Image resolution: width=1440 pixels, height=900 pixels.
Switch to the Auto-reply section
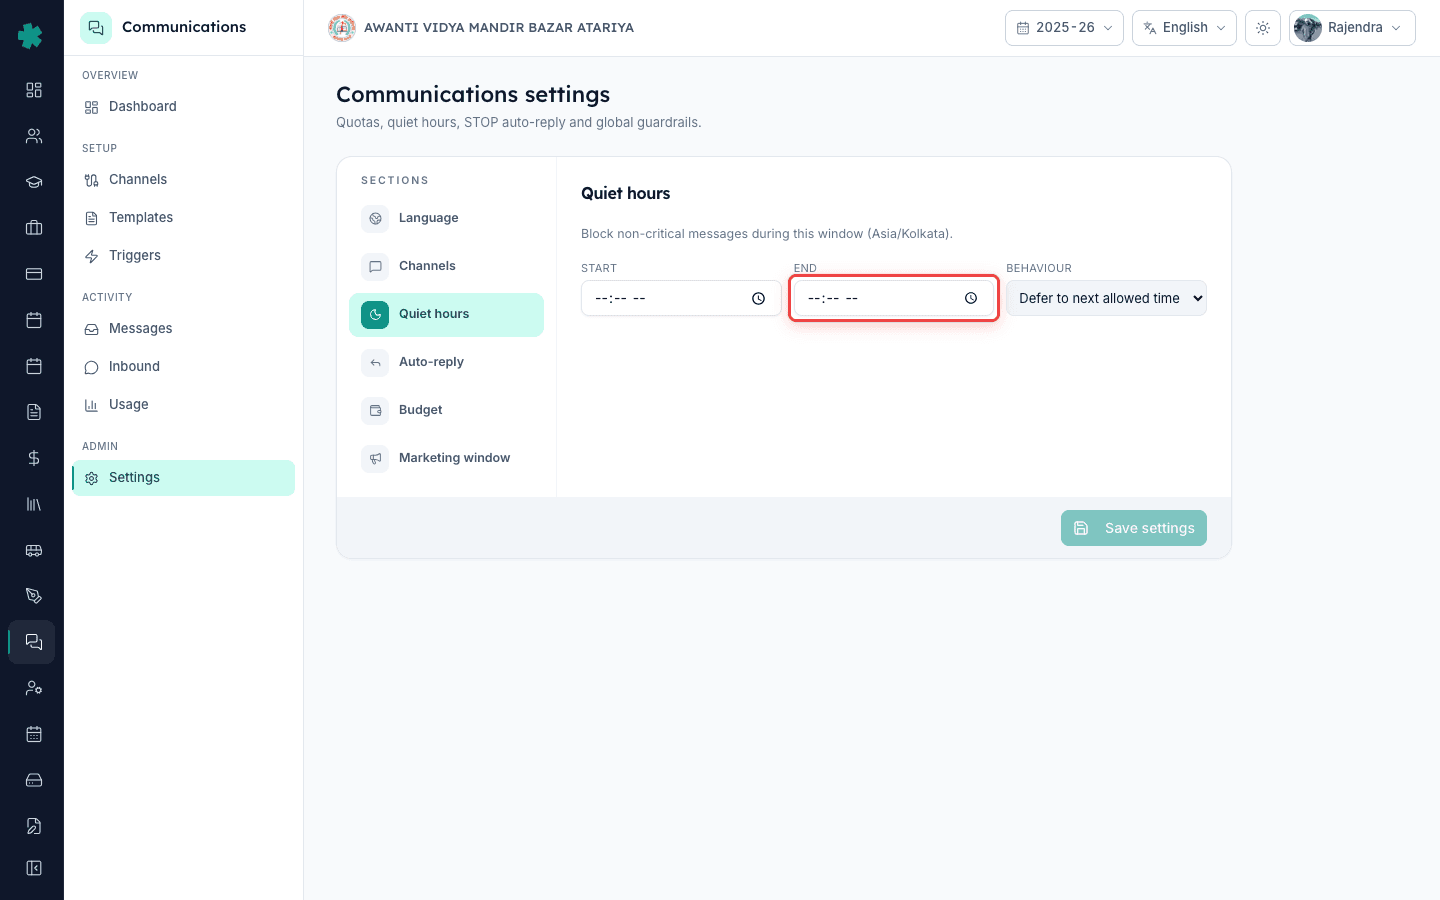tap(446, 362)
